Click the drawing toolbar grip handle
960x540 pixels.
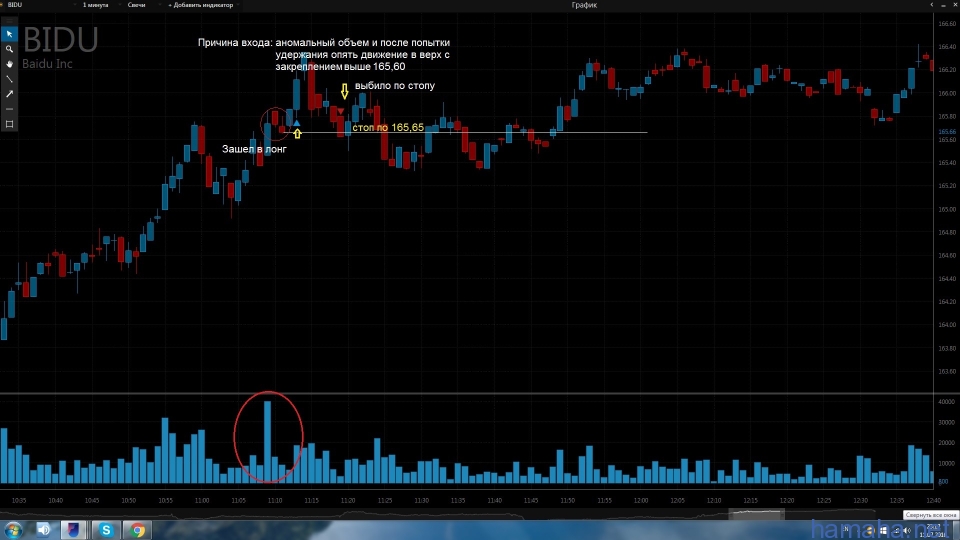(9, 21)
